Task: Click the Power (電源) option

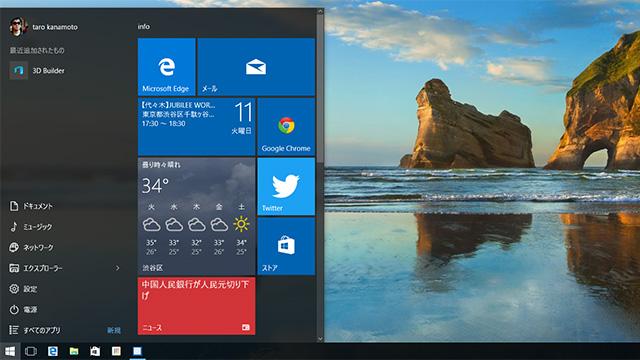Action: point(23,310)
